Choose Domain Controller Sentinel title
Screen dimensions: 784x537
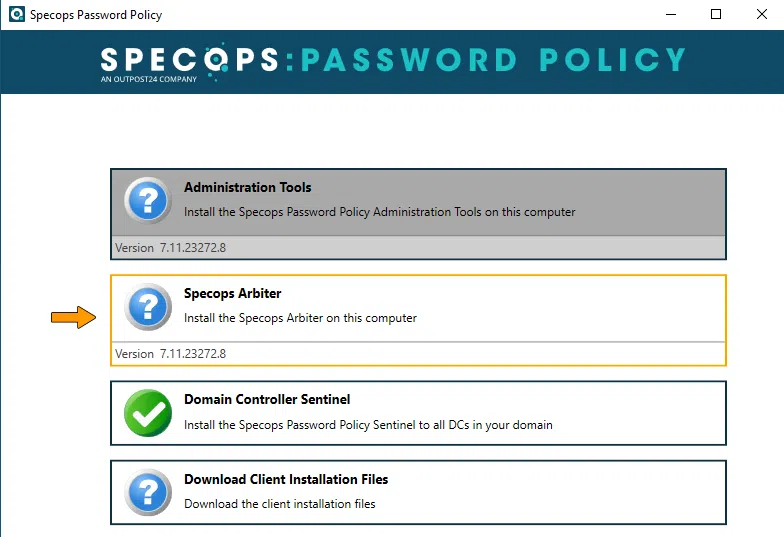coord(267,399)
